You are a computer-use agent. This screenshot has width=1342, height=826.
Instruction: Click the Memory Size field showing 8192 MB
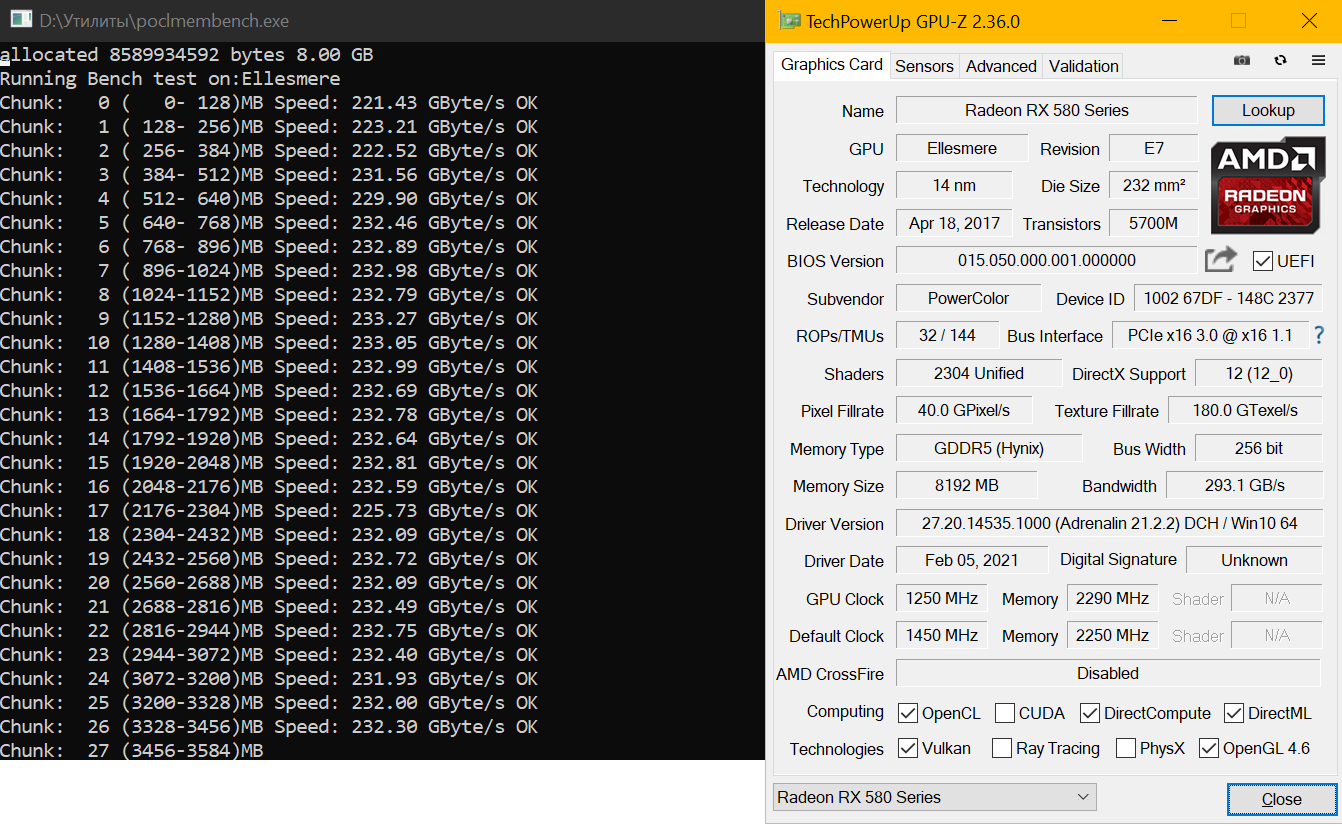[967, 485]
